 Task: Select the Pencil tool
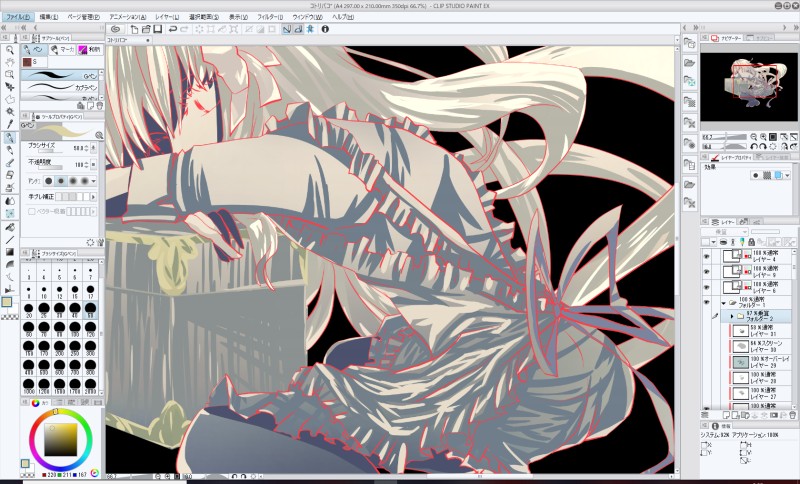tap(10, 150)
